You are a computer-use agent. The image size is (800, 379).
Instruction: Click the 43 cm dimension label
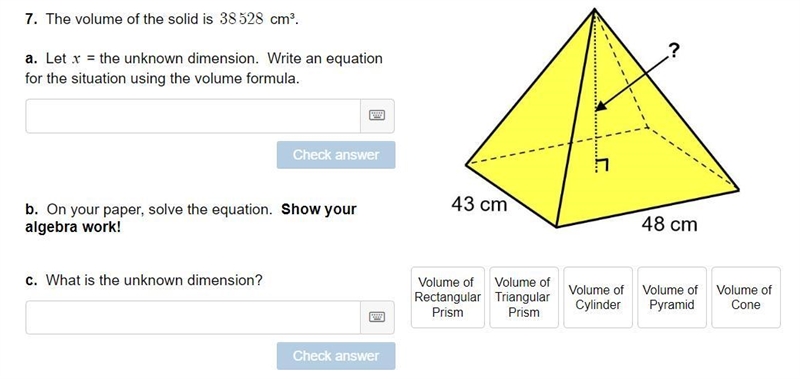(479, 205)
